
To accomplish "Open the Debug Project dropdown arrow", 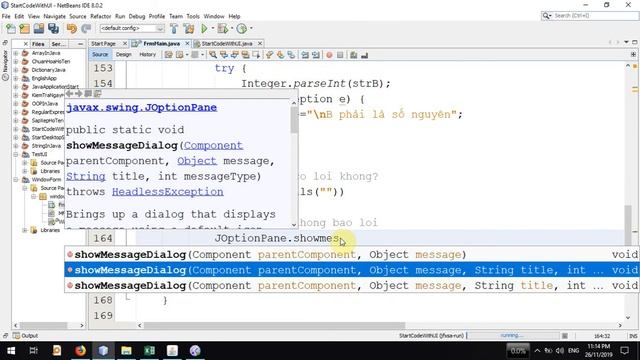I will point(231,28).
